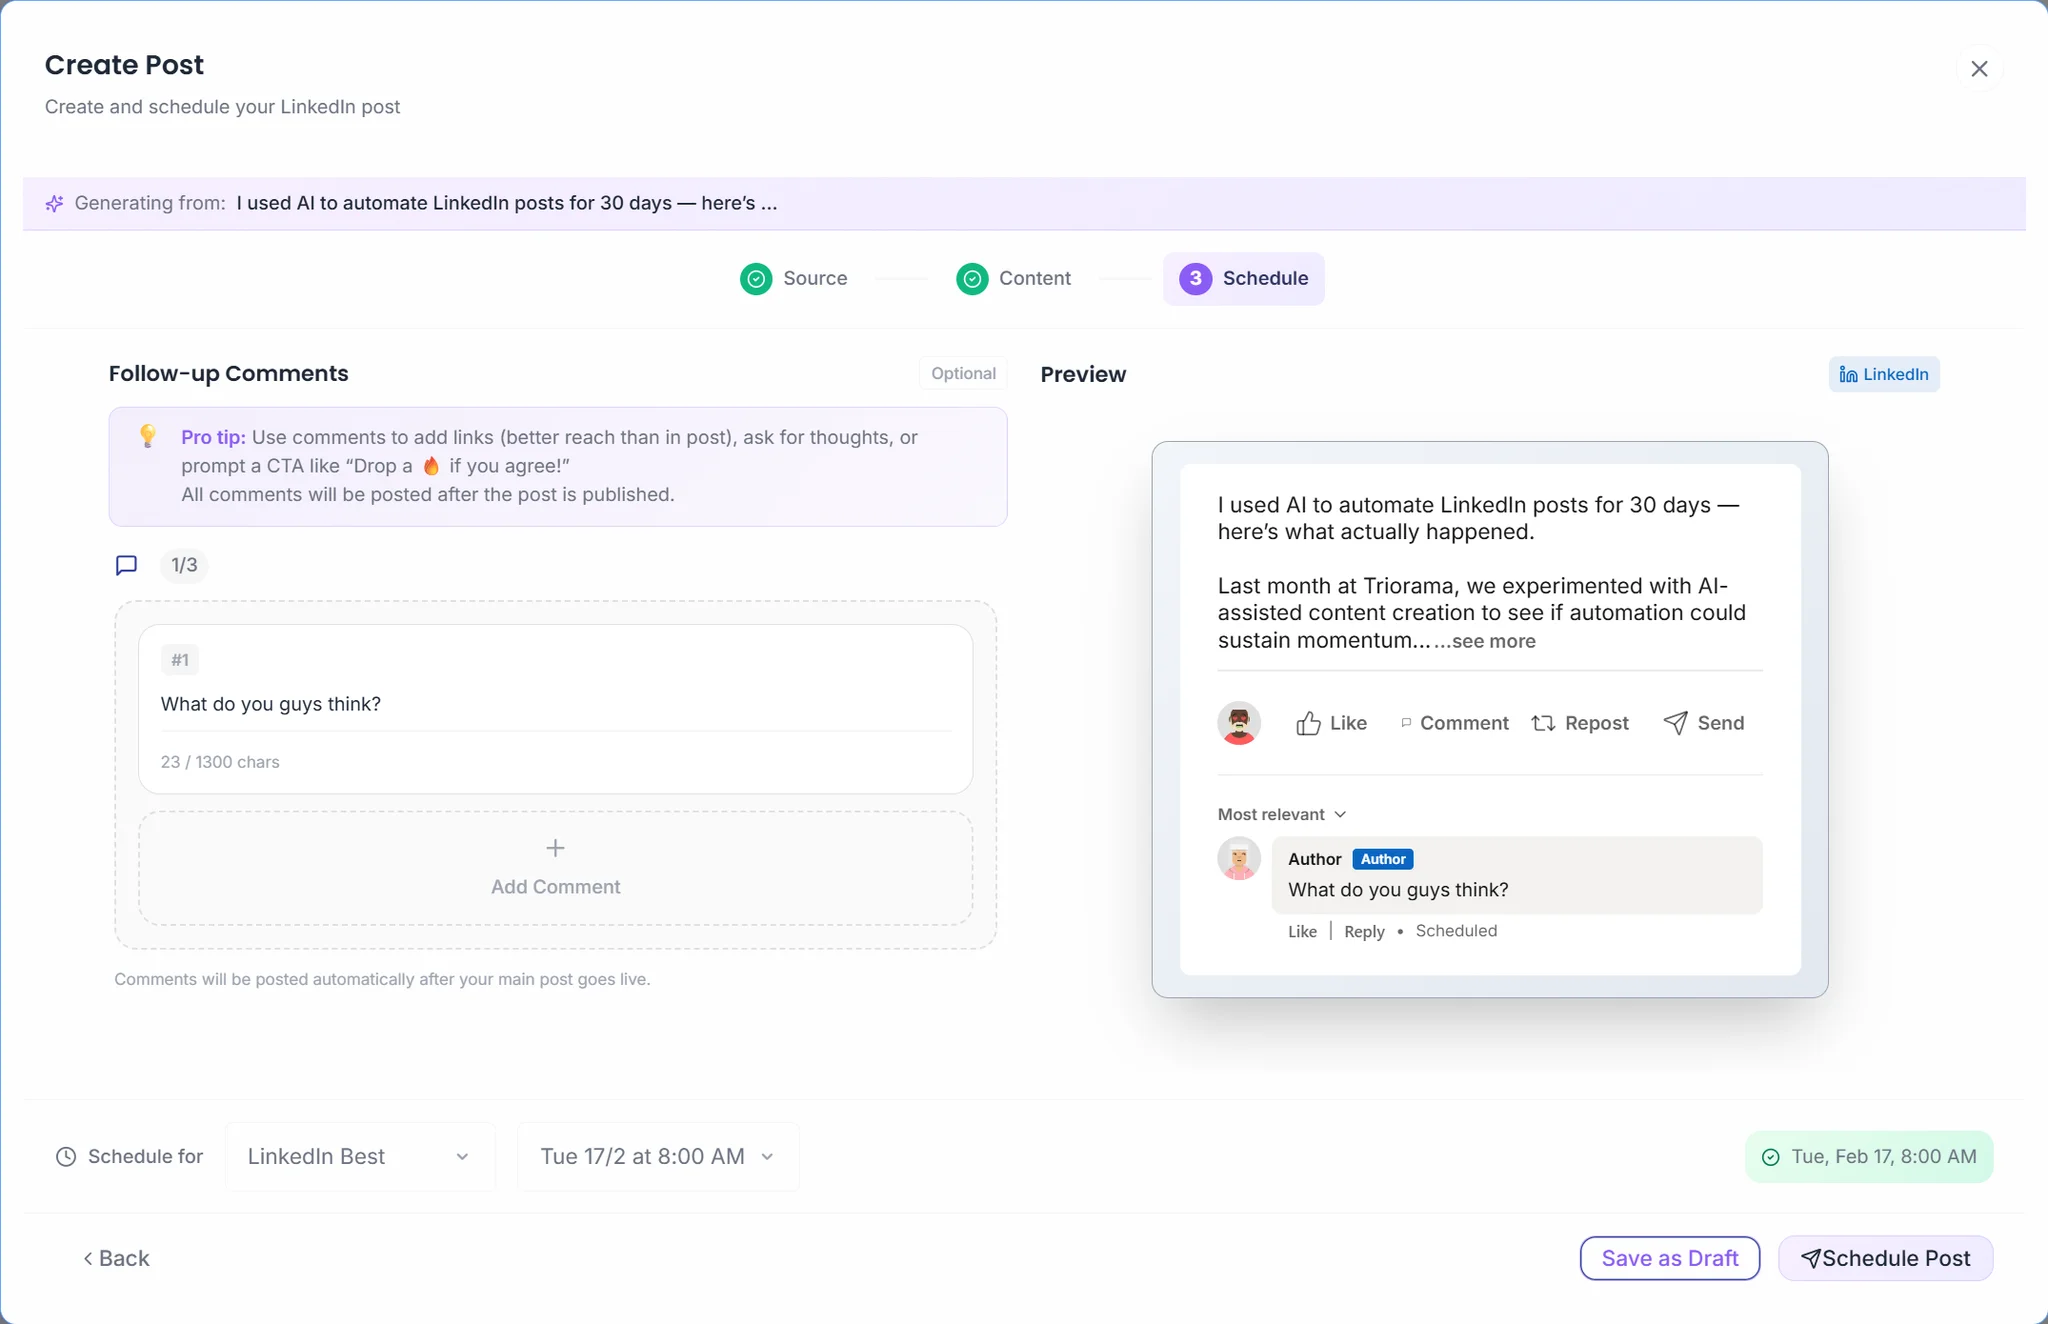Go Back to the previous step
This screenshot has width=2048, height=1324.
[x=116, y=1259]
